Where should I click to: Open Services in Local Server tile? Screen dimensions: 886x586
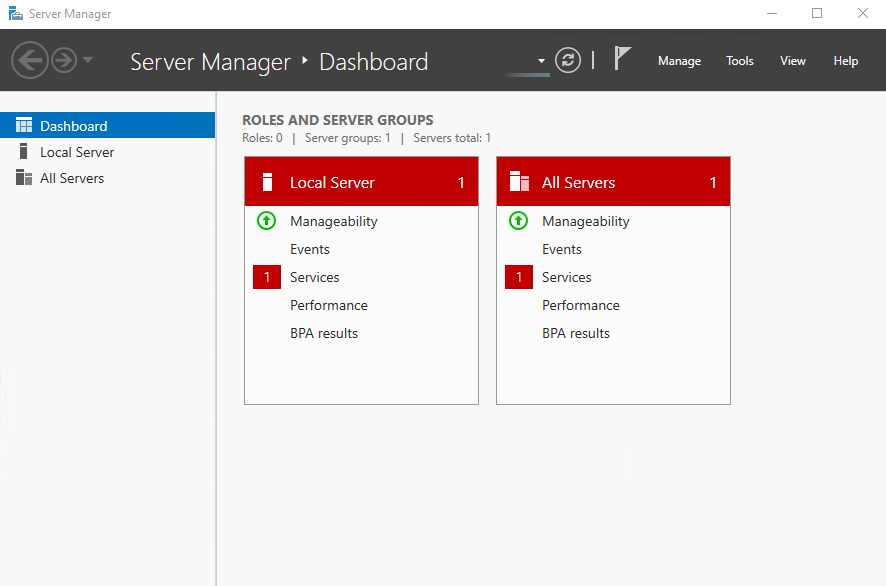click(x=315, y=277)
